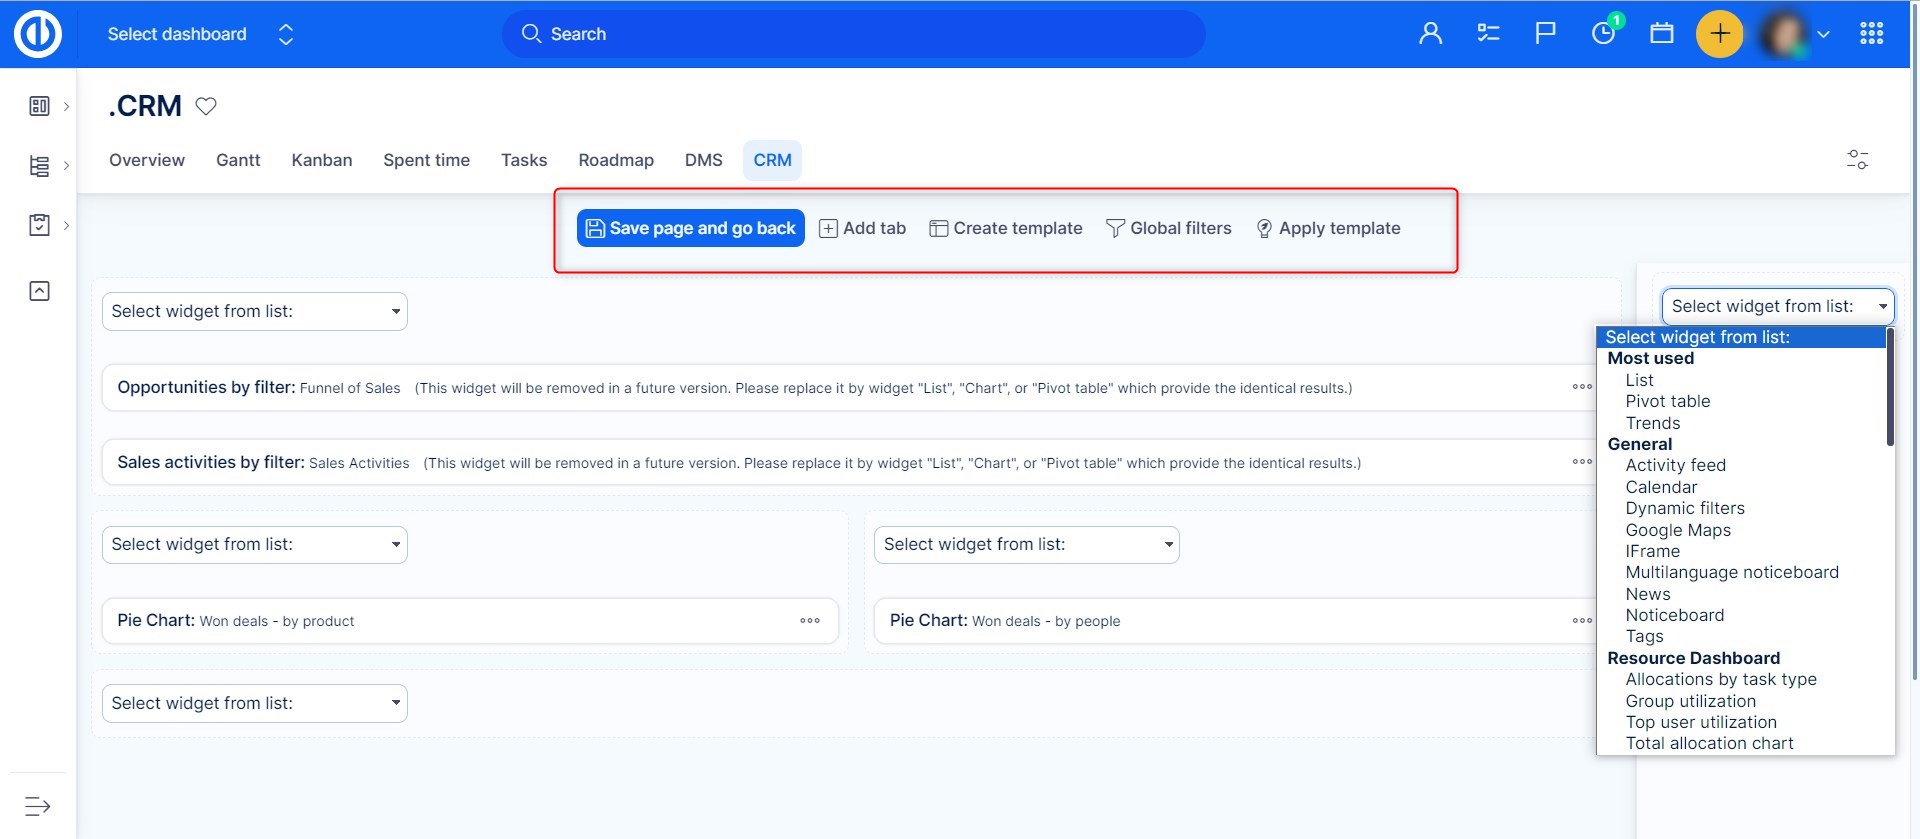Screen dimensions: 1920x839
Task: Mark .CRM project as favorite heart
Action: (x=206, y=106)
